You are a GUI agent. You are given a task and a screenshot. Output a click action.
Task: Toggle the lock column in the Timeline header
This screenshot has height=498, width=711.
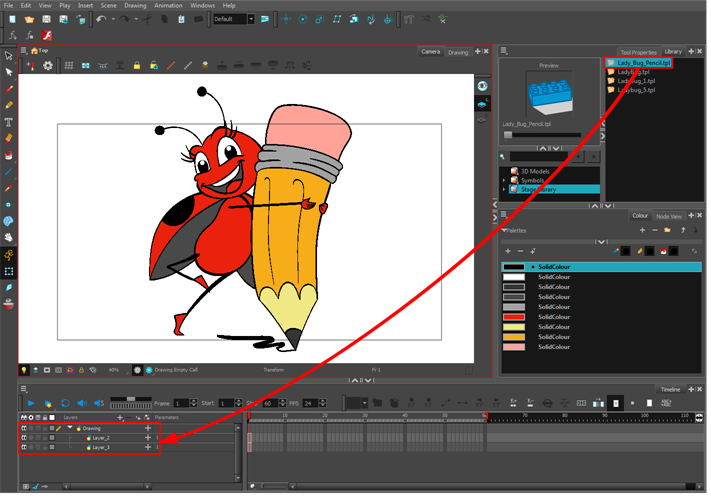45,417
